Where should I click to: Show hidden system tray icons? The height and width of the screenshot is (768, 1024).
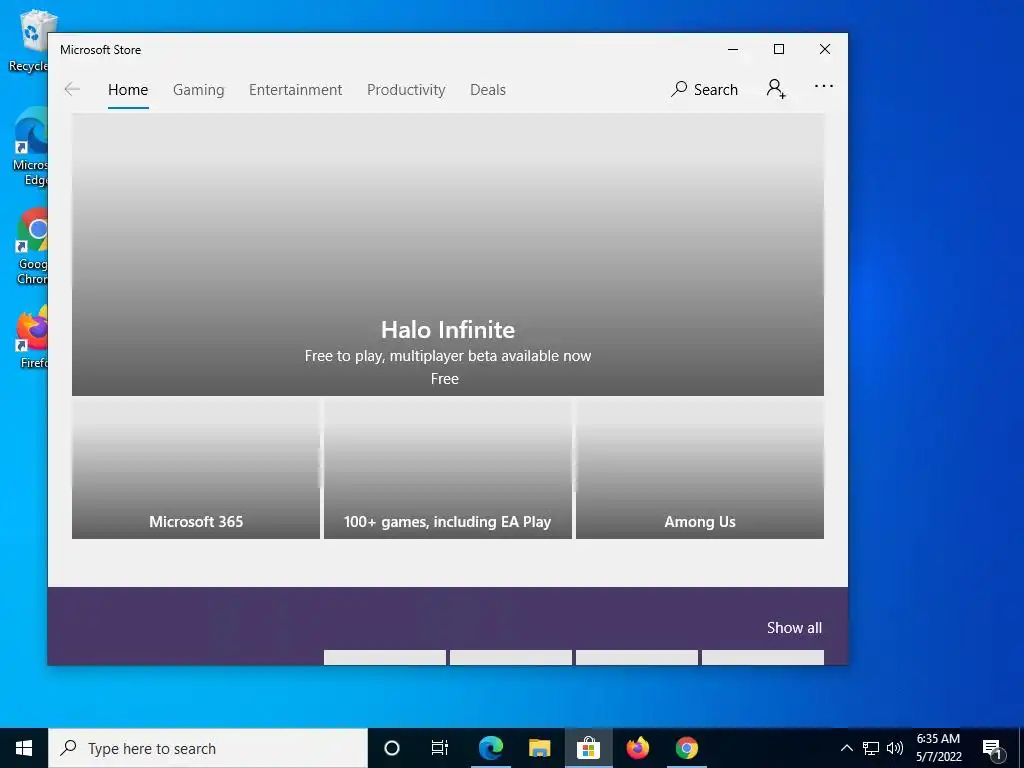[x=846, y=748]
